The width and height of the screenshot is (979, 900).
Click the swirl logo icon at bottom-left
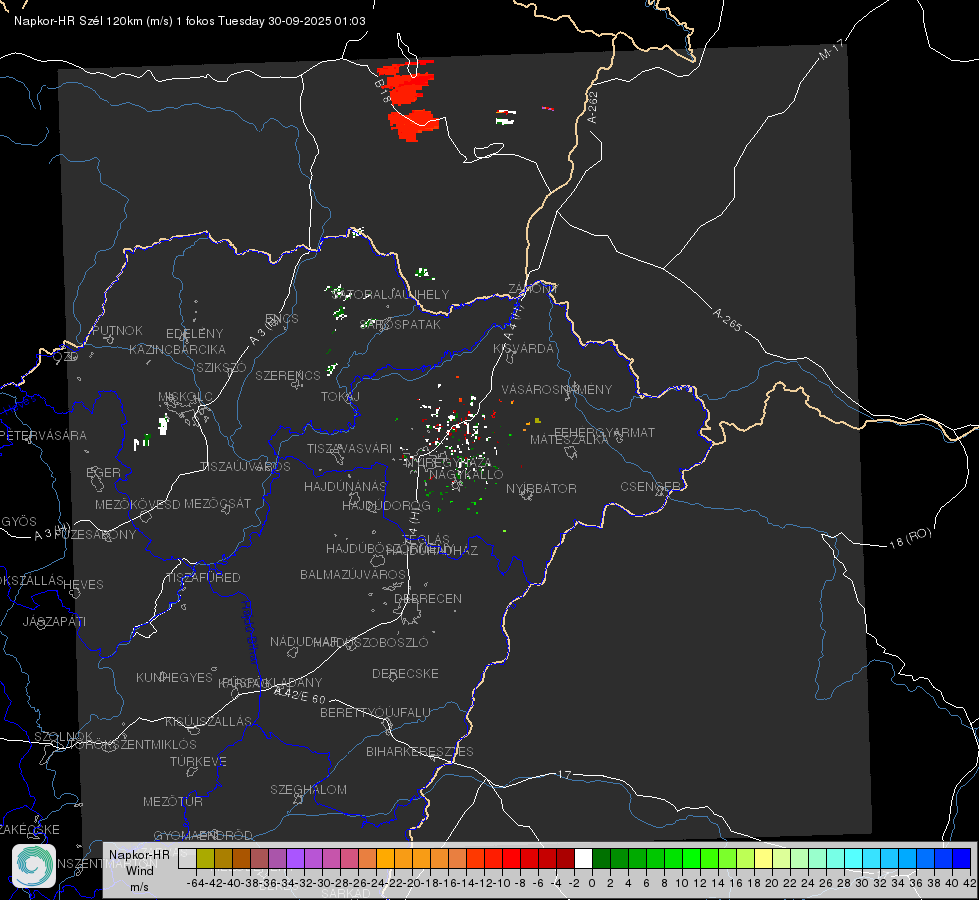[34, 866]
